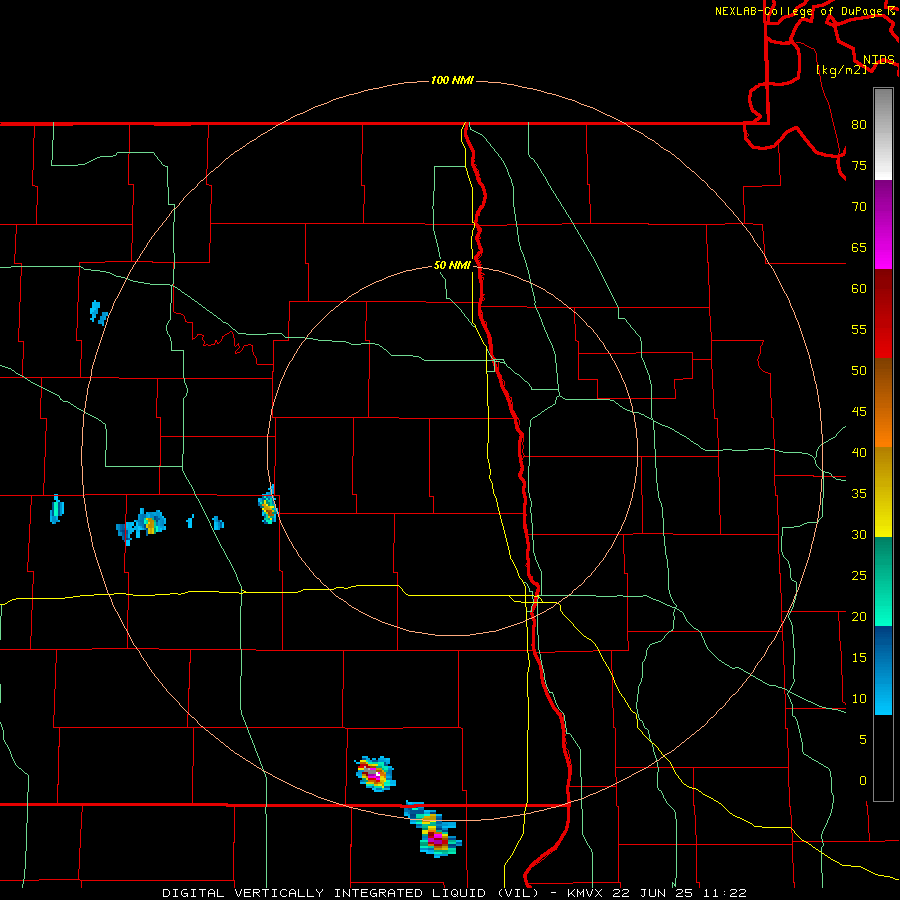Click the 15 value on the color scale
The image size is (900, 900).
tap(859, 658)
